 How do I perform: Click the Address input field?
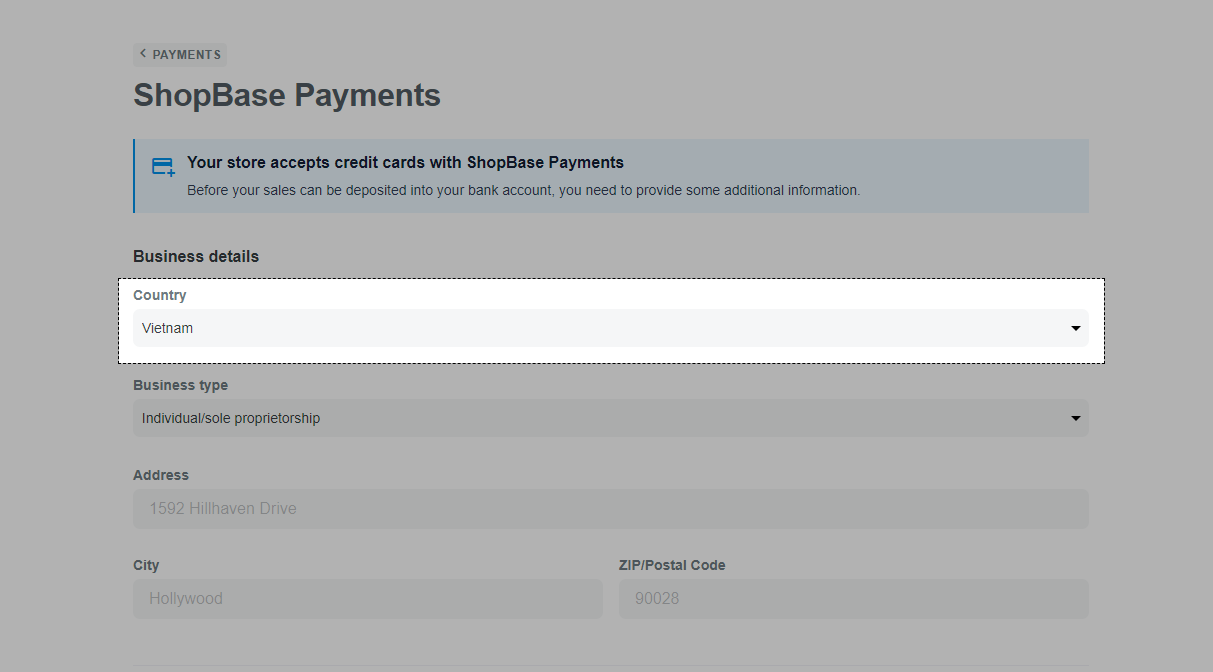click(x=610, y=509)
